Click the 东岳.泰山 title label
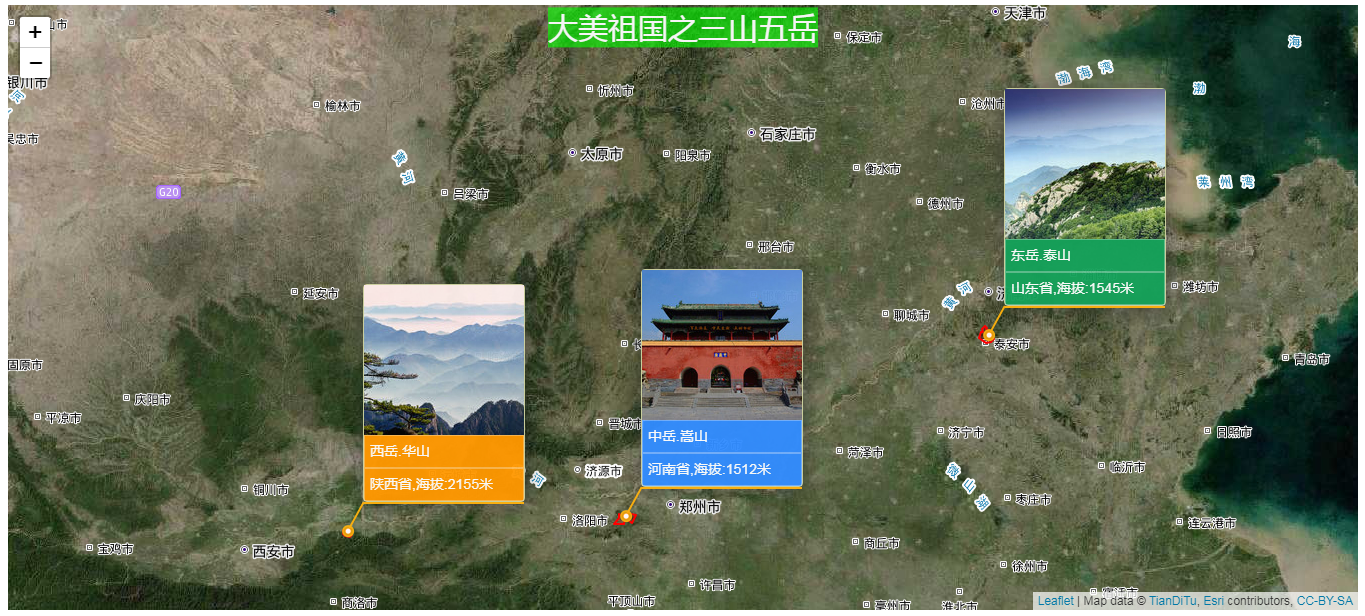 [1041, 255]
